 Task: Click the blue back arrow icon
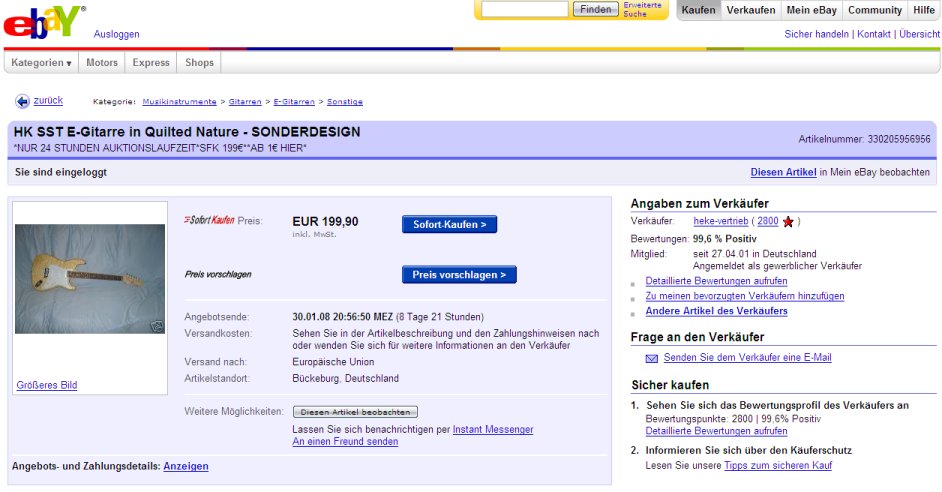click(22, 102)
